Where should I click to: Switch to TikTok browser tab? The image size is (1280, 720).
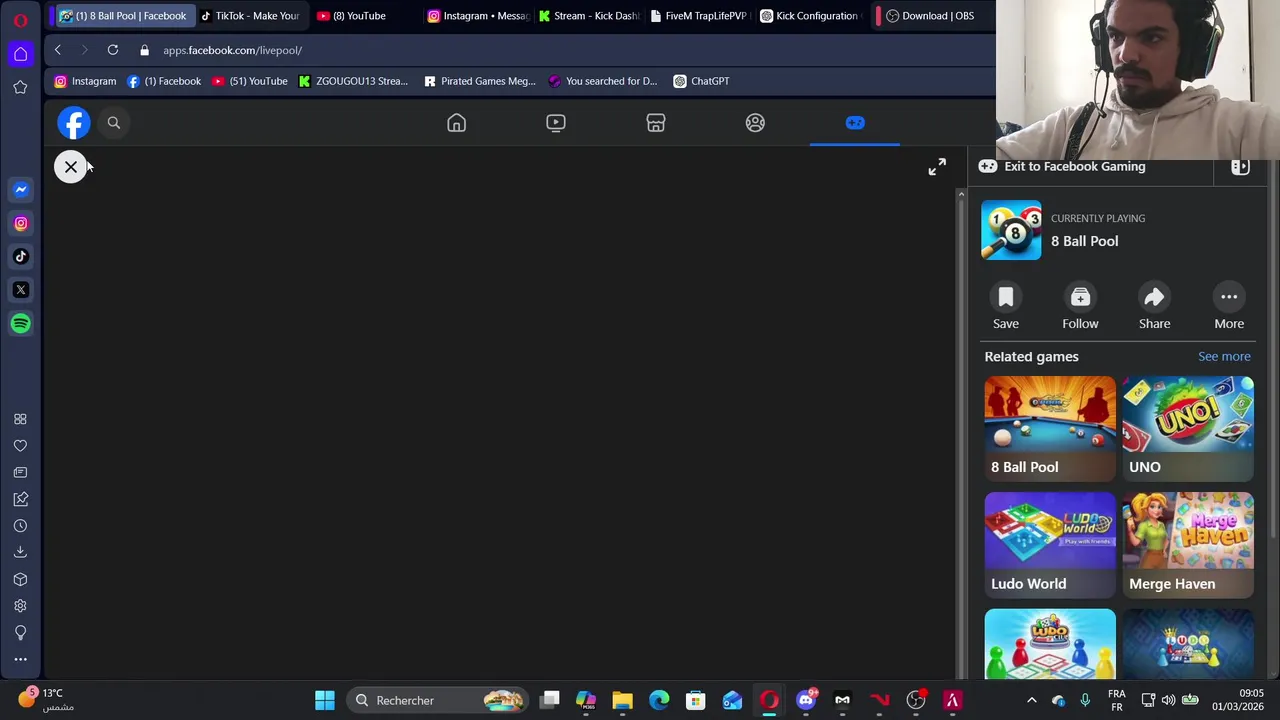click(250, 16)
